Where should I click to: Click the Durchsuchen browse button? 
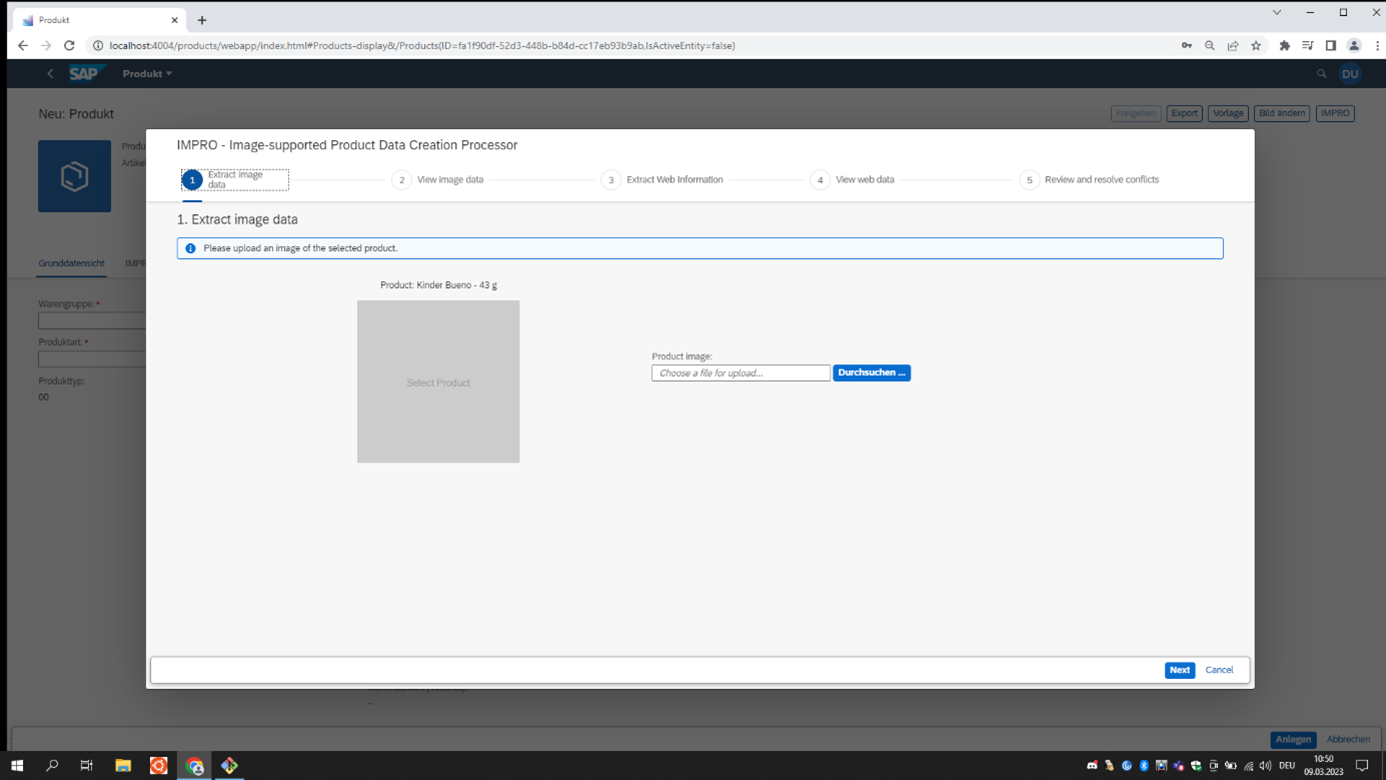pyautogui.click(x=871, y=373)
